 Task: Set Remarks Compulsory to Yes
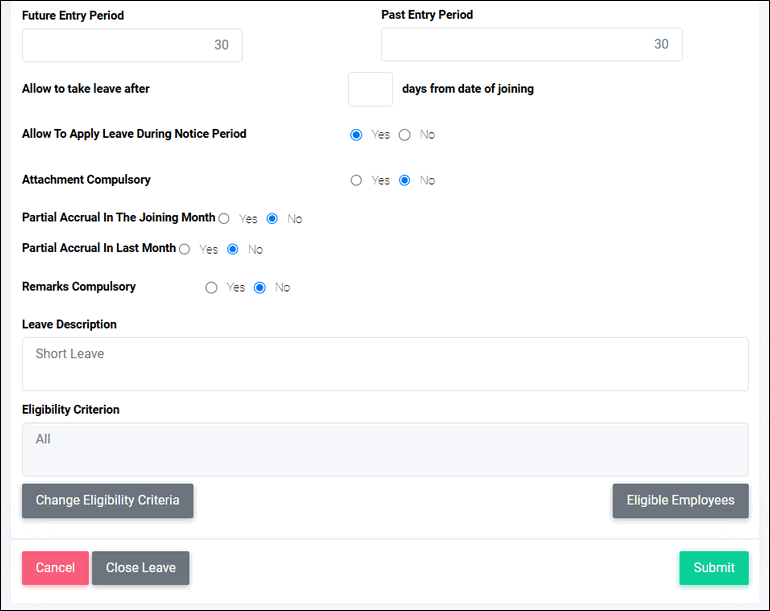211,287
